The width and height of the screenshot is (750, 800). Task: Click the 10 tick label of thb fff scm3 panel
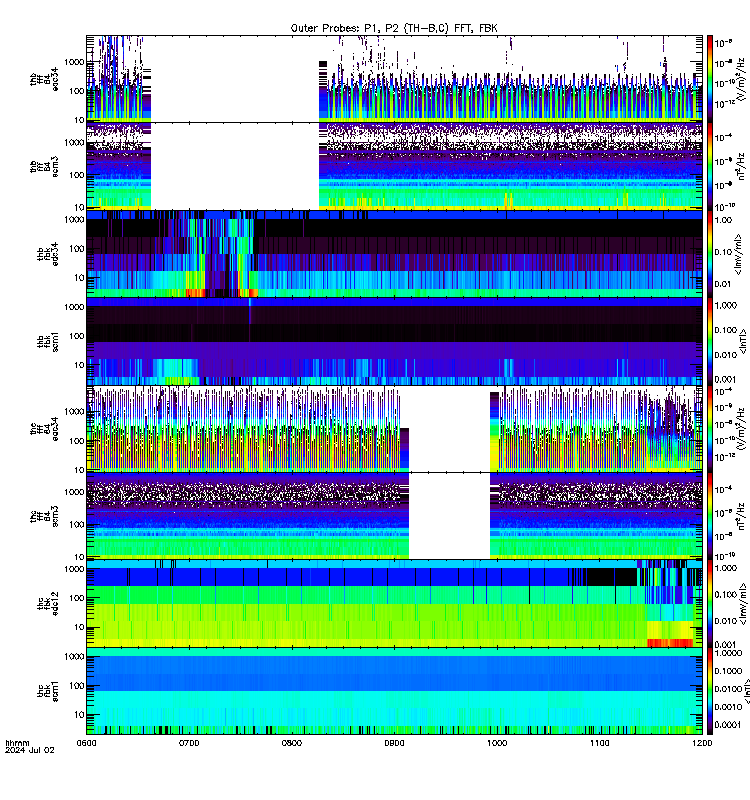tap(80, 207)
